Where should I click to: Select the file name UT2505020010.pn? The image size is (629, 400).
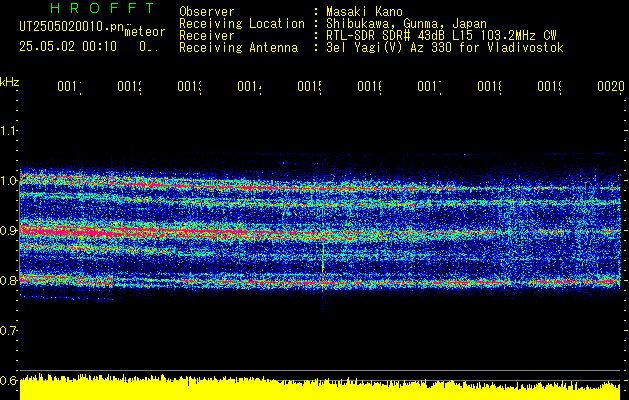click(x=71, y=27)
